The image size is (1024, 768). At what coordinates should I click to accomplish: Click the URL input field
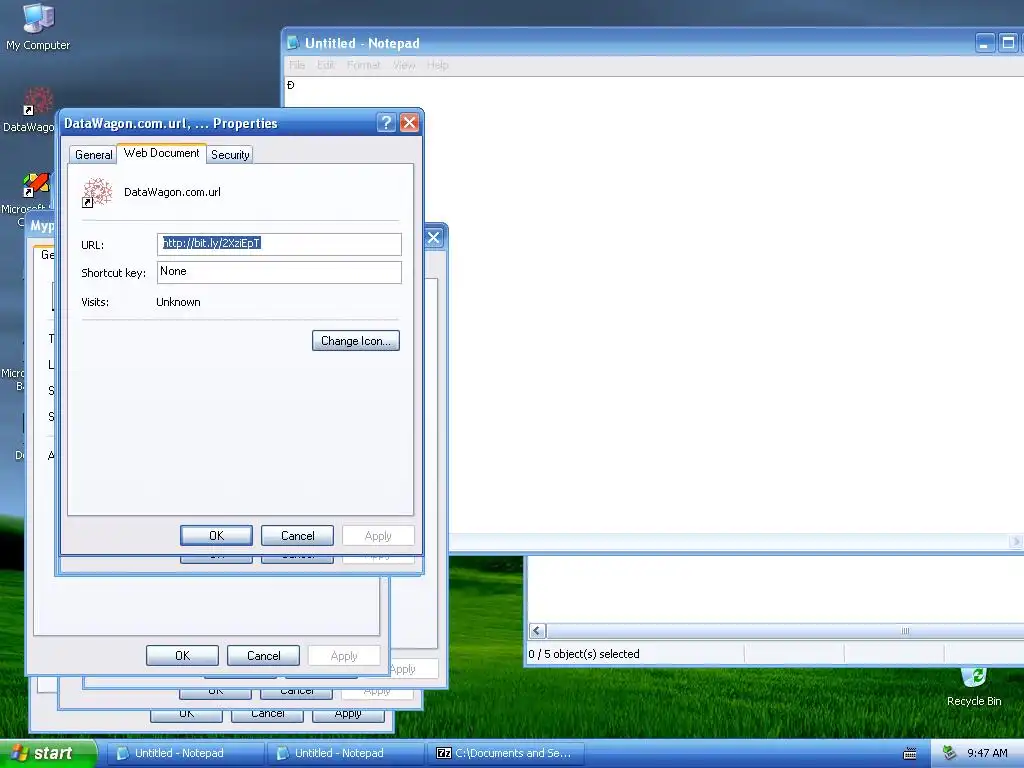point(279,244)
